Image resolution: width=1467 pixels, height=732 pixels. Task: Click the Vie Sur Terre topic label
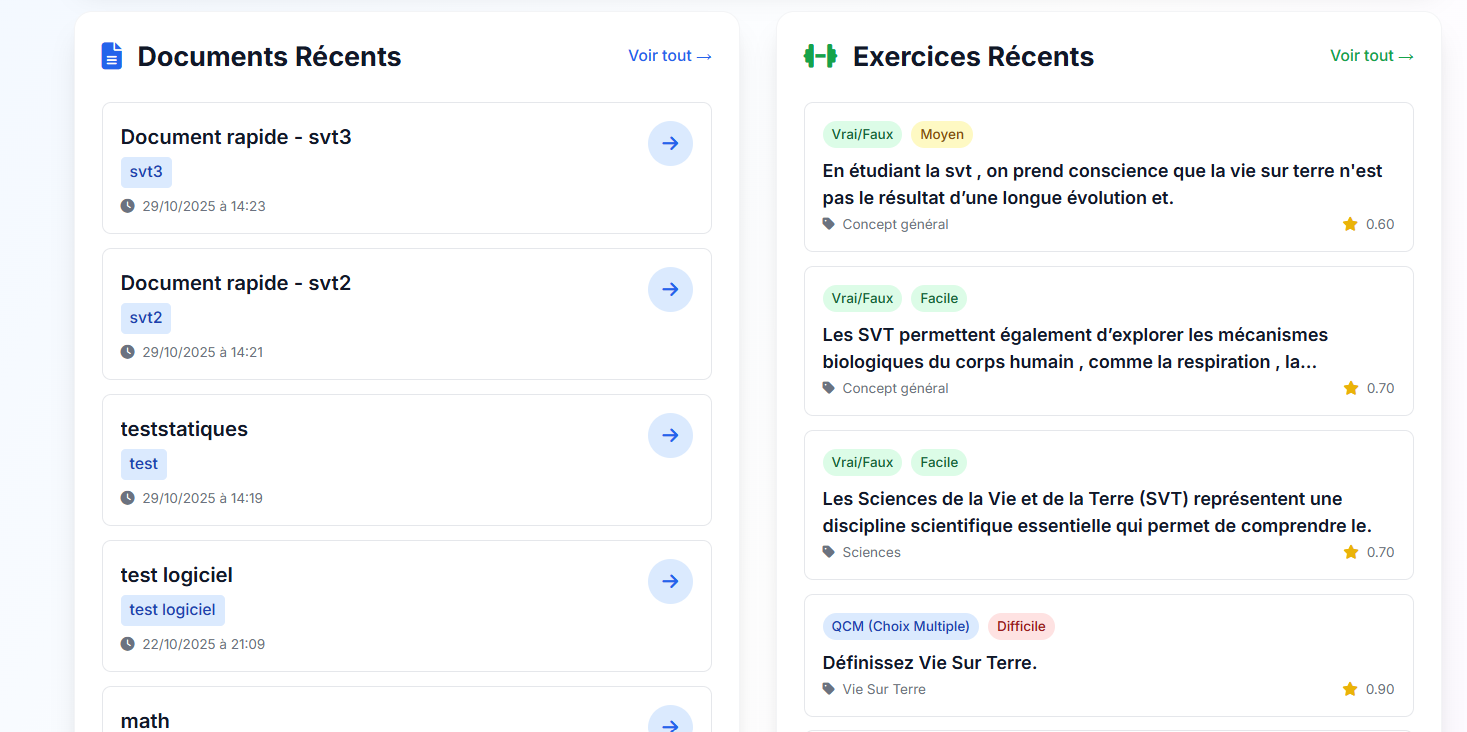(884, 689)
